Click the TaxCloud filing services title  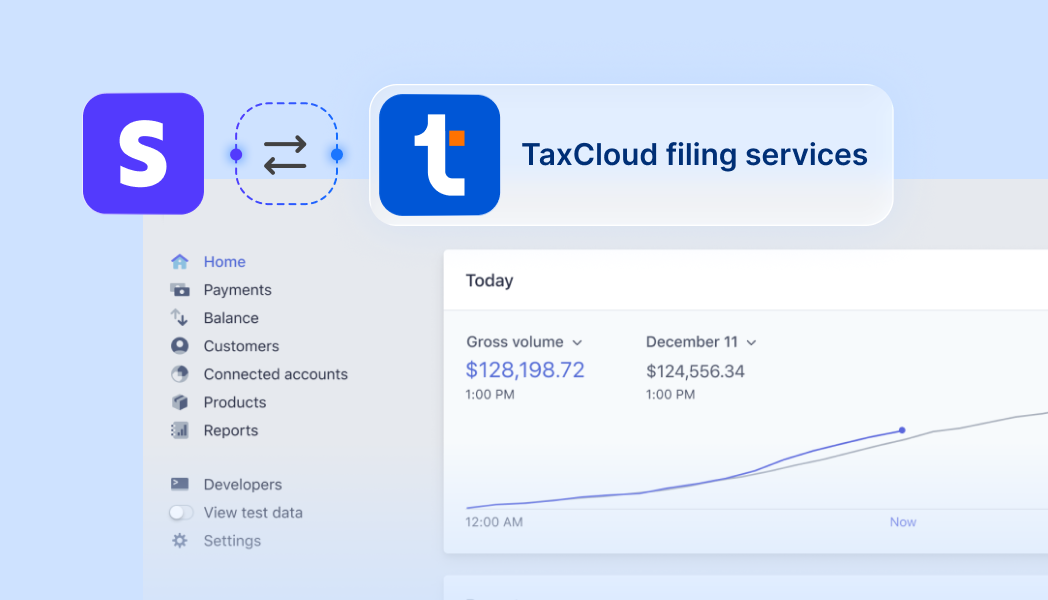click(694, 154)
